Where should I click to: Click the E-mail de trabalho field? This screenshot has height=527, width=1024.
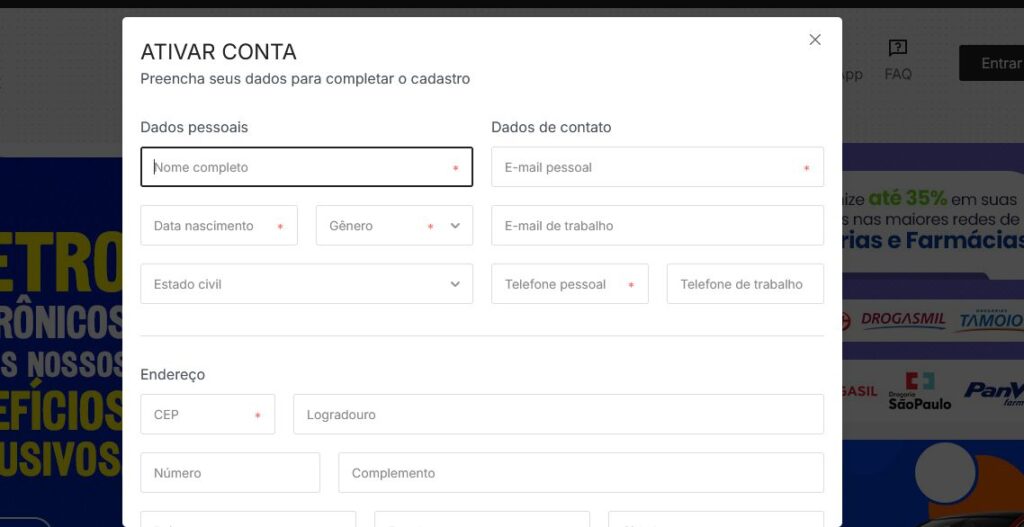(657, 226)
